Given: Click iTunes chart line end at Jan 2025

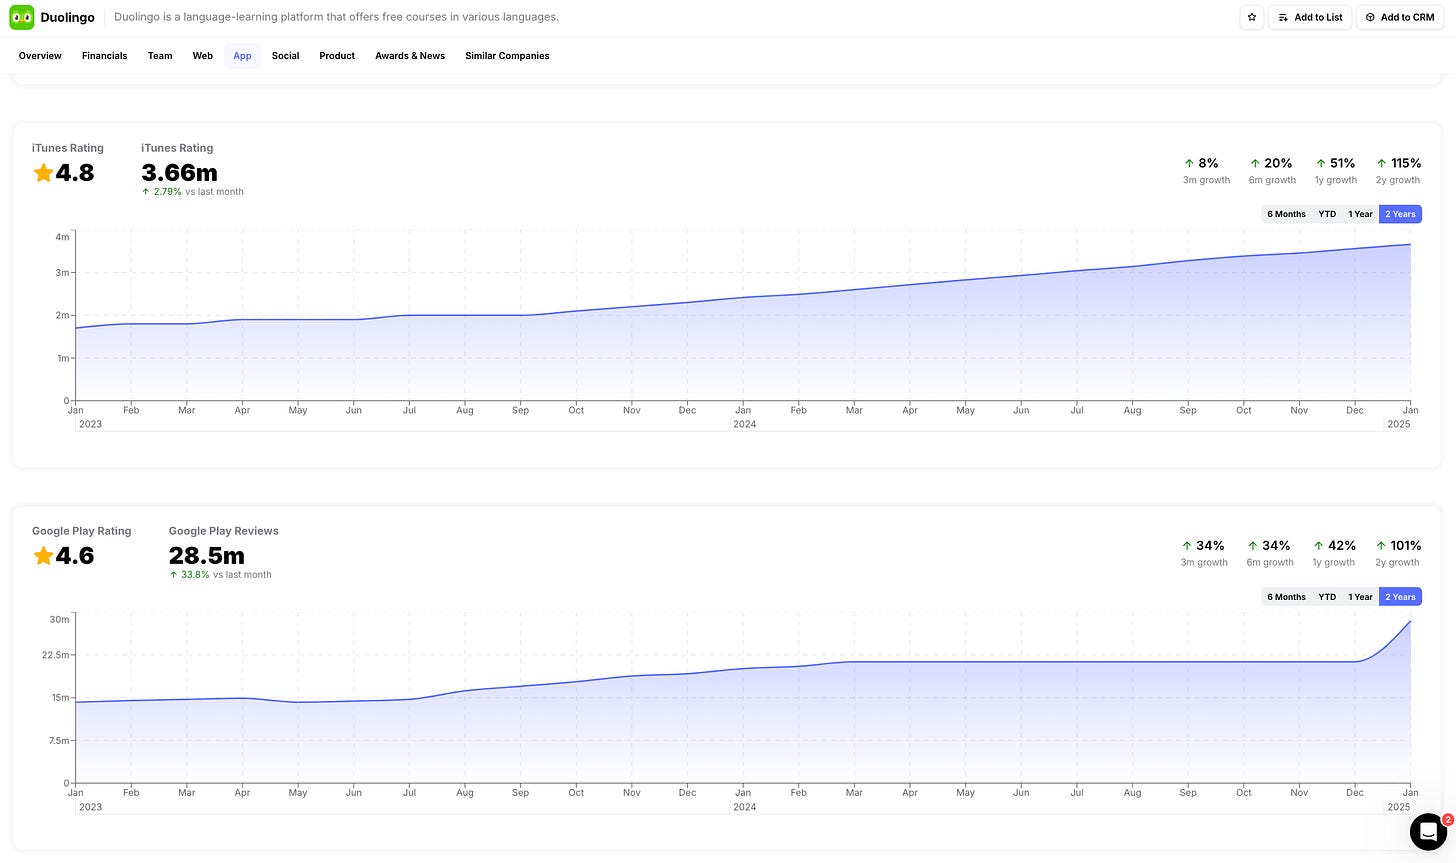Looking at the screenshot, I should pos(1410,244).
